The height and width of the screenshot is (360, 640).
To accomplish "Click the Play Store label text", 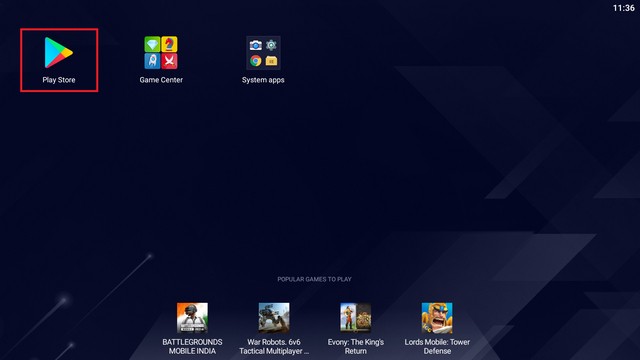I will tap(59, 80).
